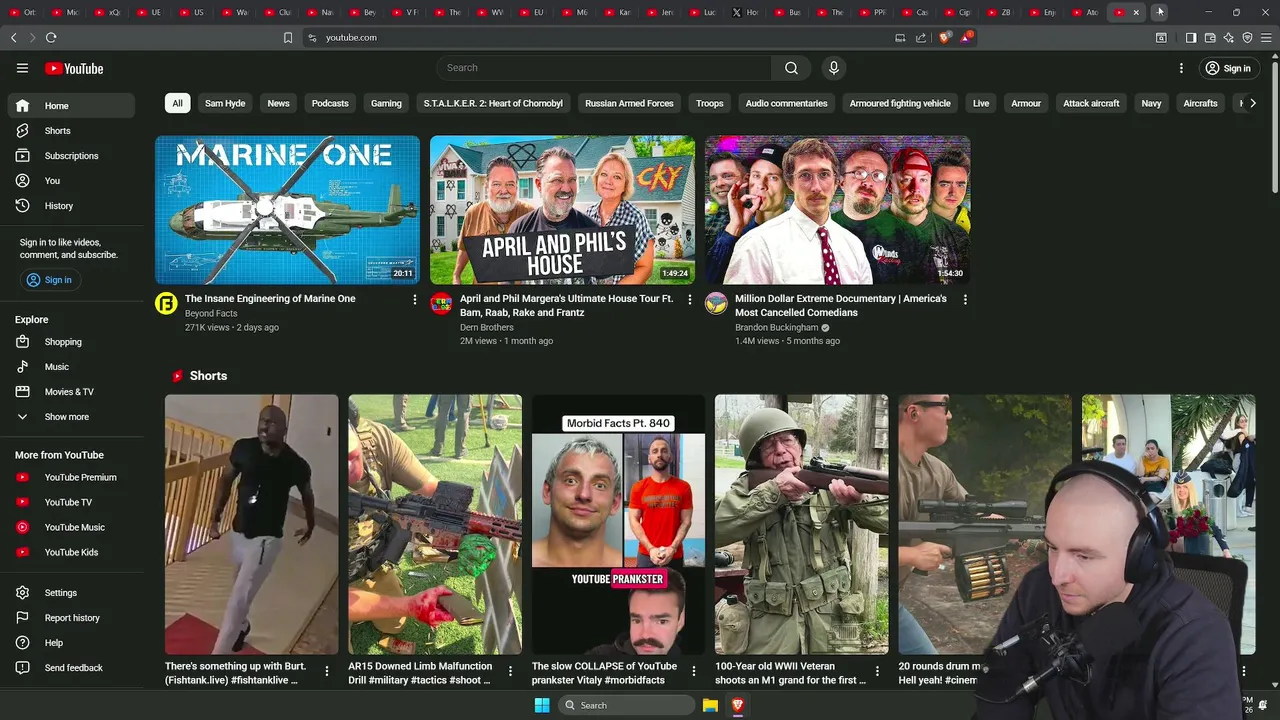The image size is (1280, 720).
Task: Open options for 100-Year old WWII Veteran short
Action: point(877,671)
